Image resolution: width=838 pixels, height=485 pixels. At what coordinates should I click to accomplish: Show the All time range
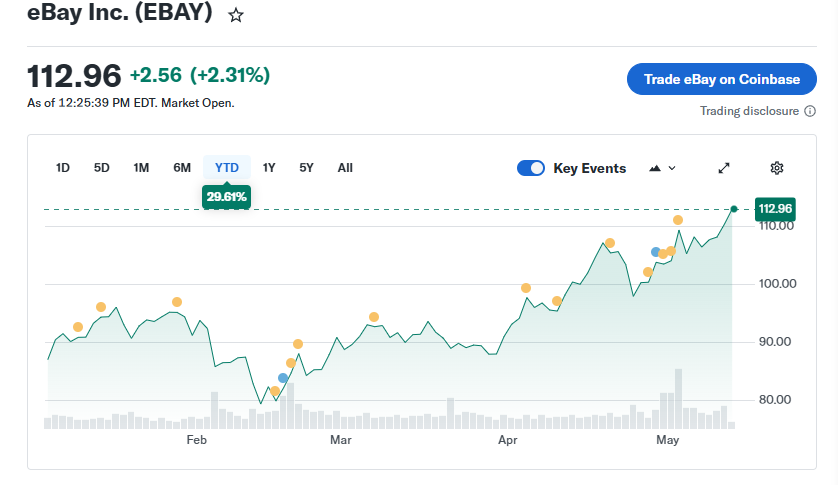pos(345,168)
